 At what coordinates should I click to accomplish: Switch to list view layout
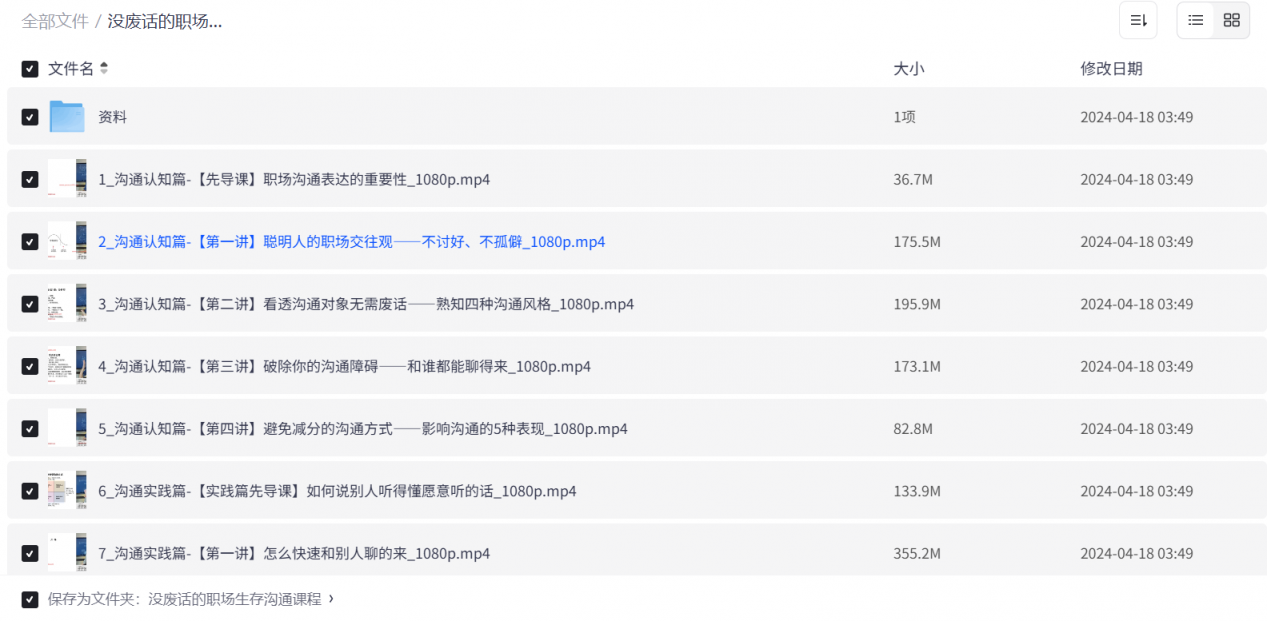click(x=1195, y=20)
